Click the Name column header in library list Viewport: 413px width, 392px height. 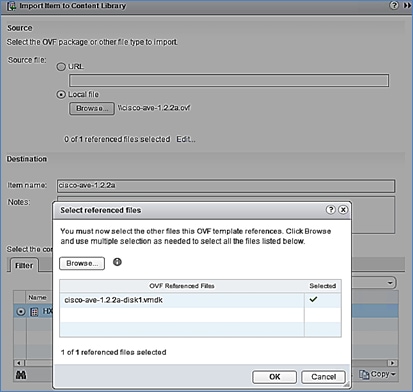[x=37, y=297]
